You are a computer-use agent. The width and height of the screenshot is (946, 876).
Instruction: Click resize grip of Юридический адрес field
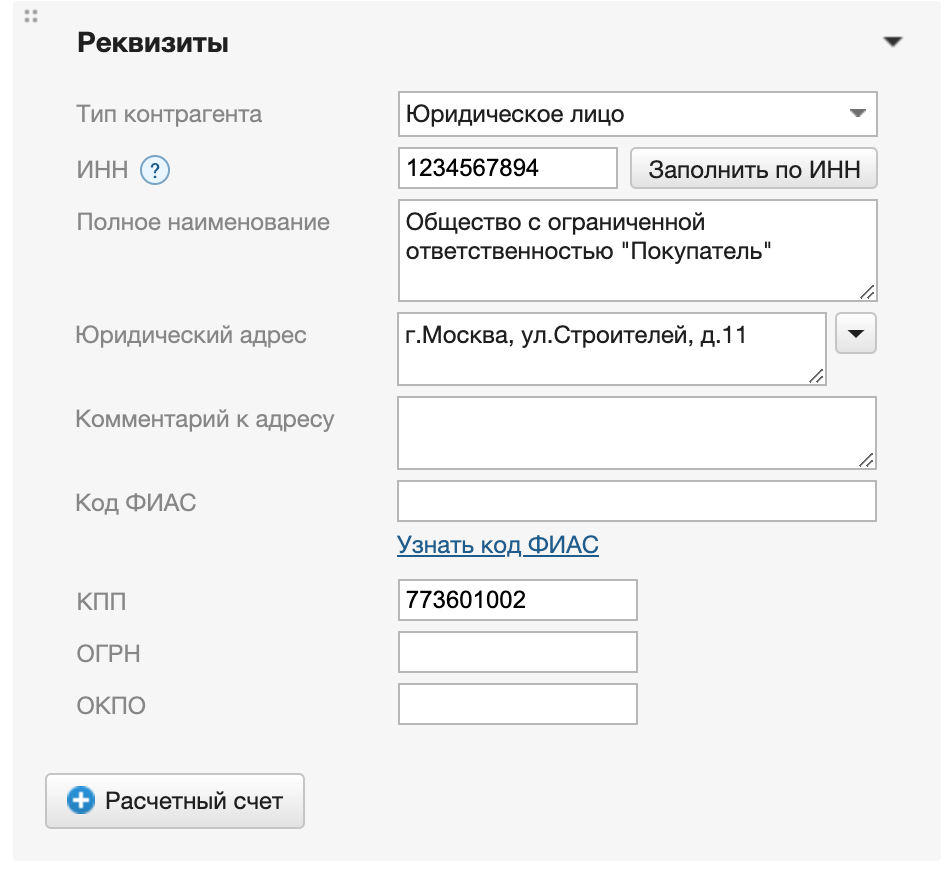tap(817, 375)
